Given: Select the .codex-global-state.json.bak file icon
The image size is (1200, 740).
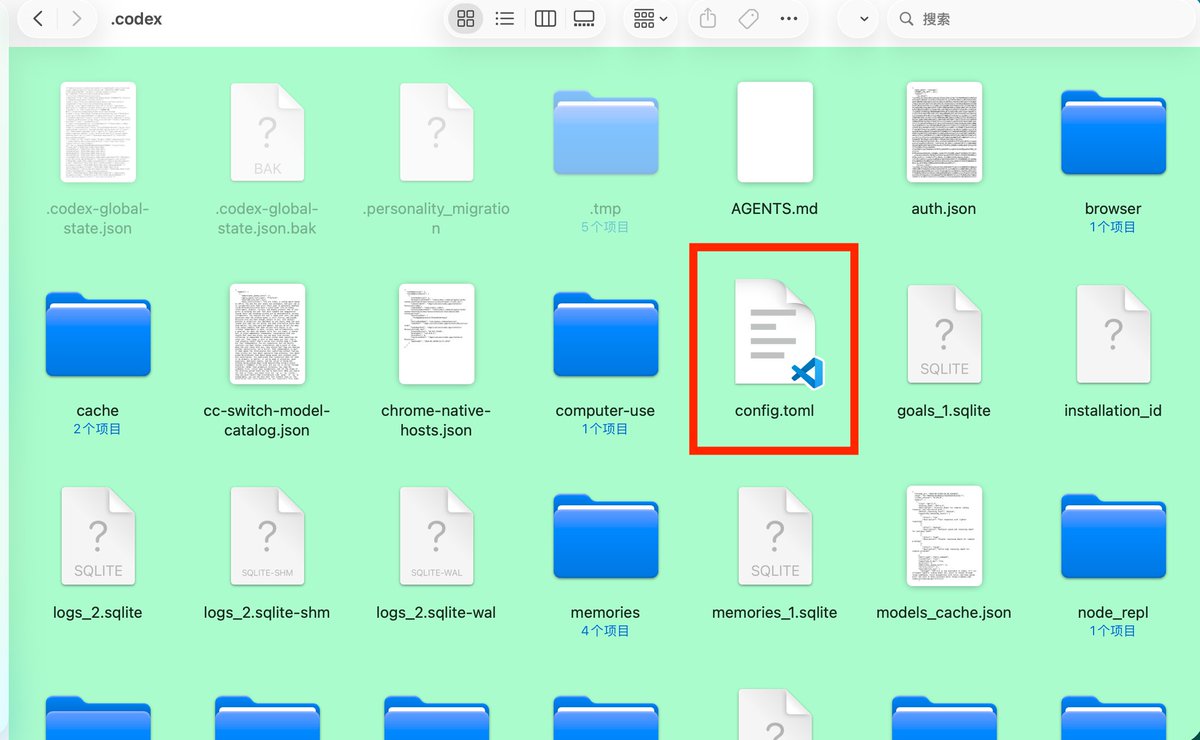Looking at the screenshot, I should [267, 132].
